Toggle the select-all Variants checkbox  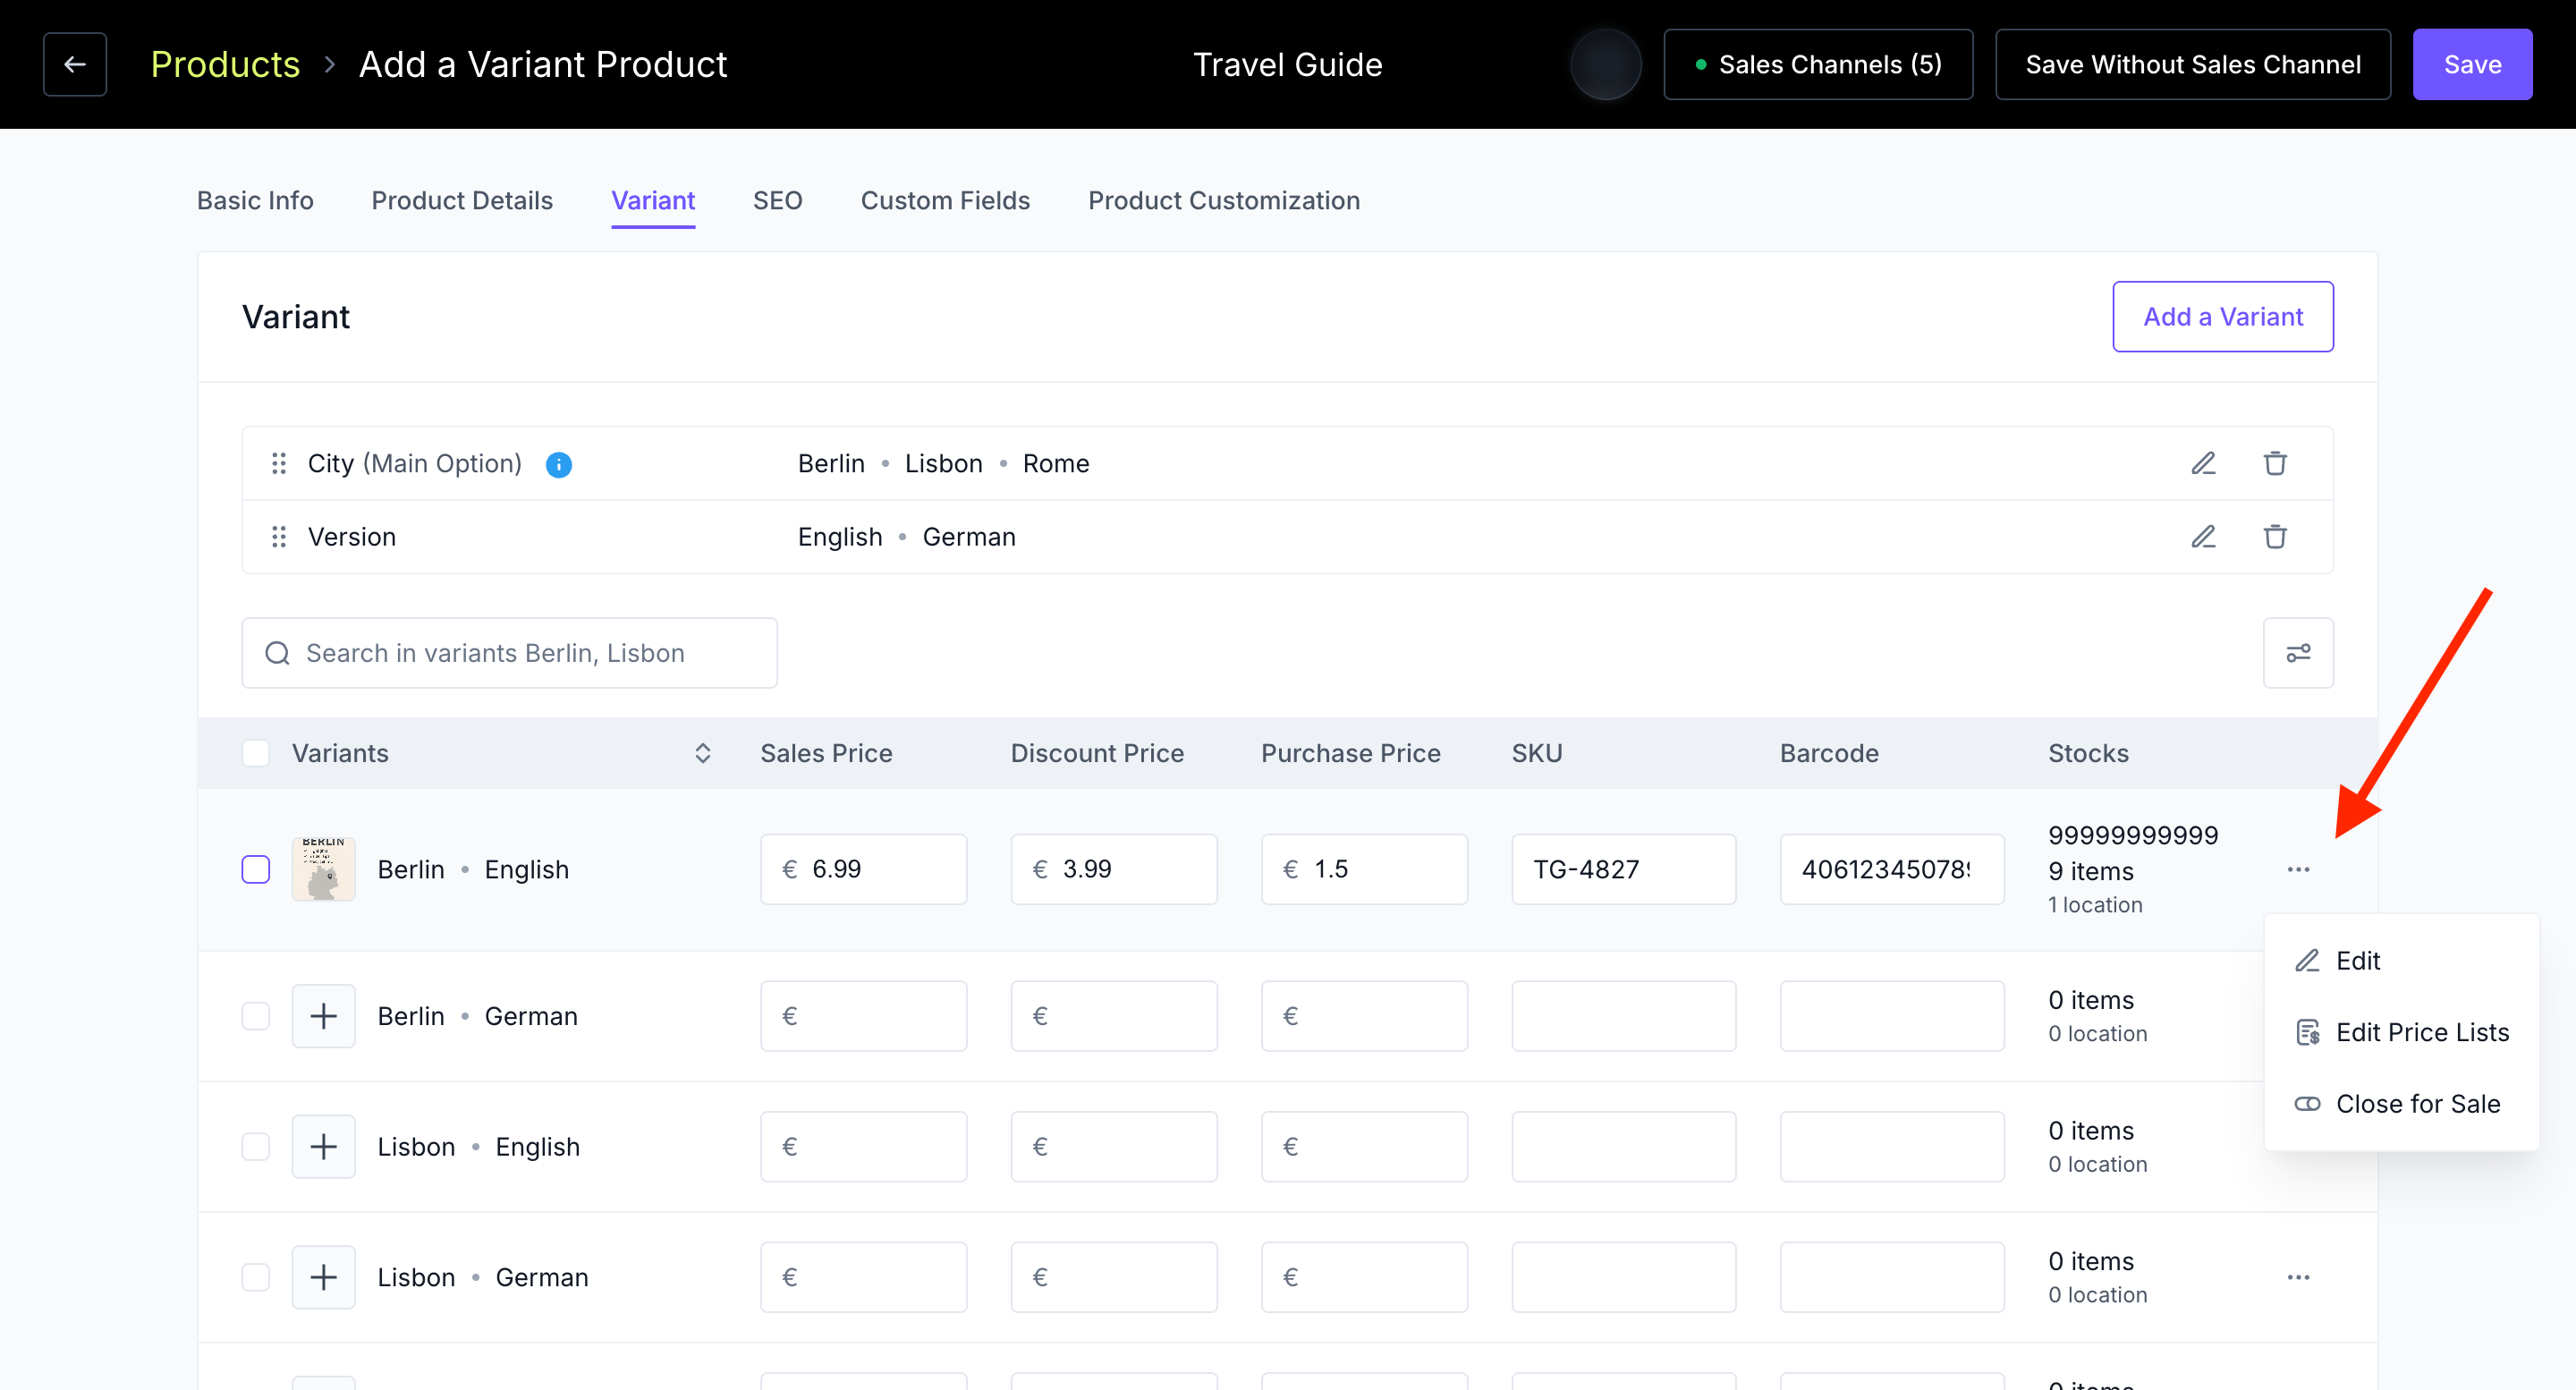(x=256, y=753)
